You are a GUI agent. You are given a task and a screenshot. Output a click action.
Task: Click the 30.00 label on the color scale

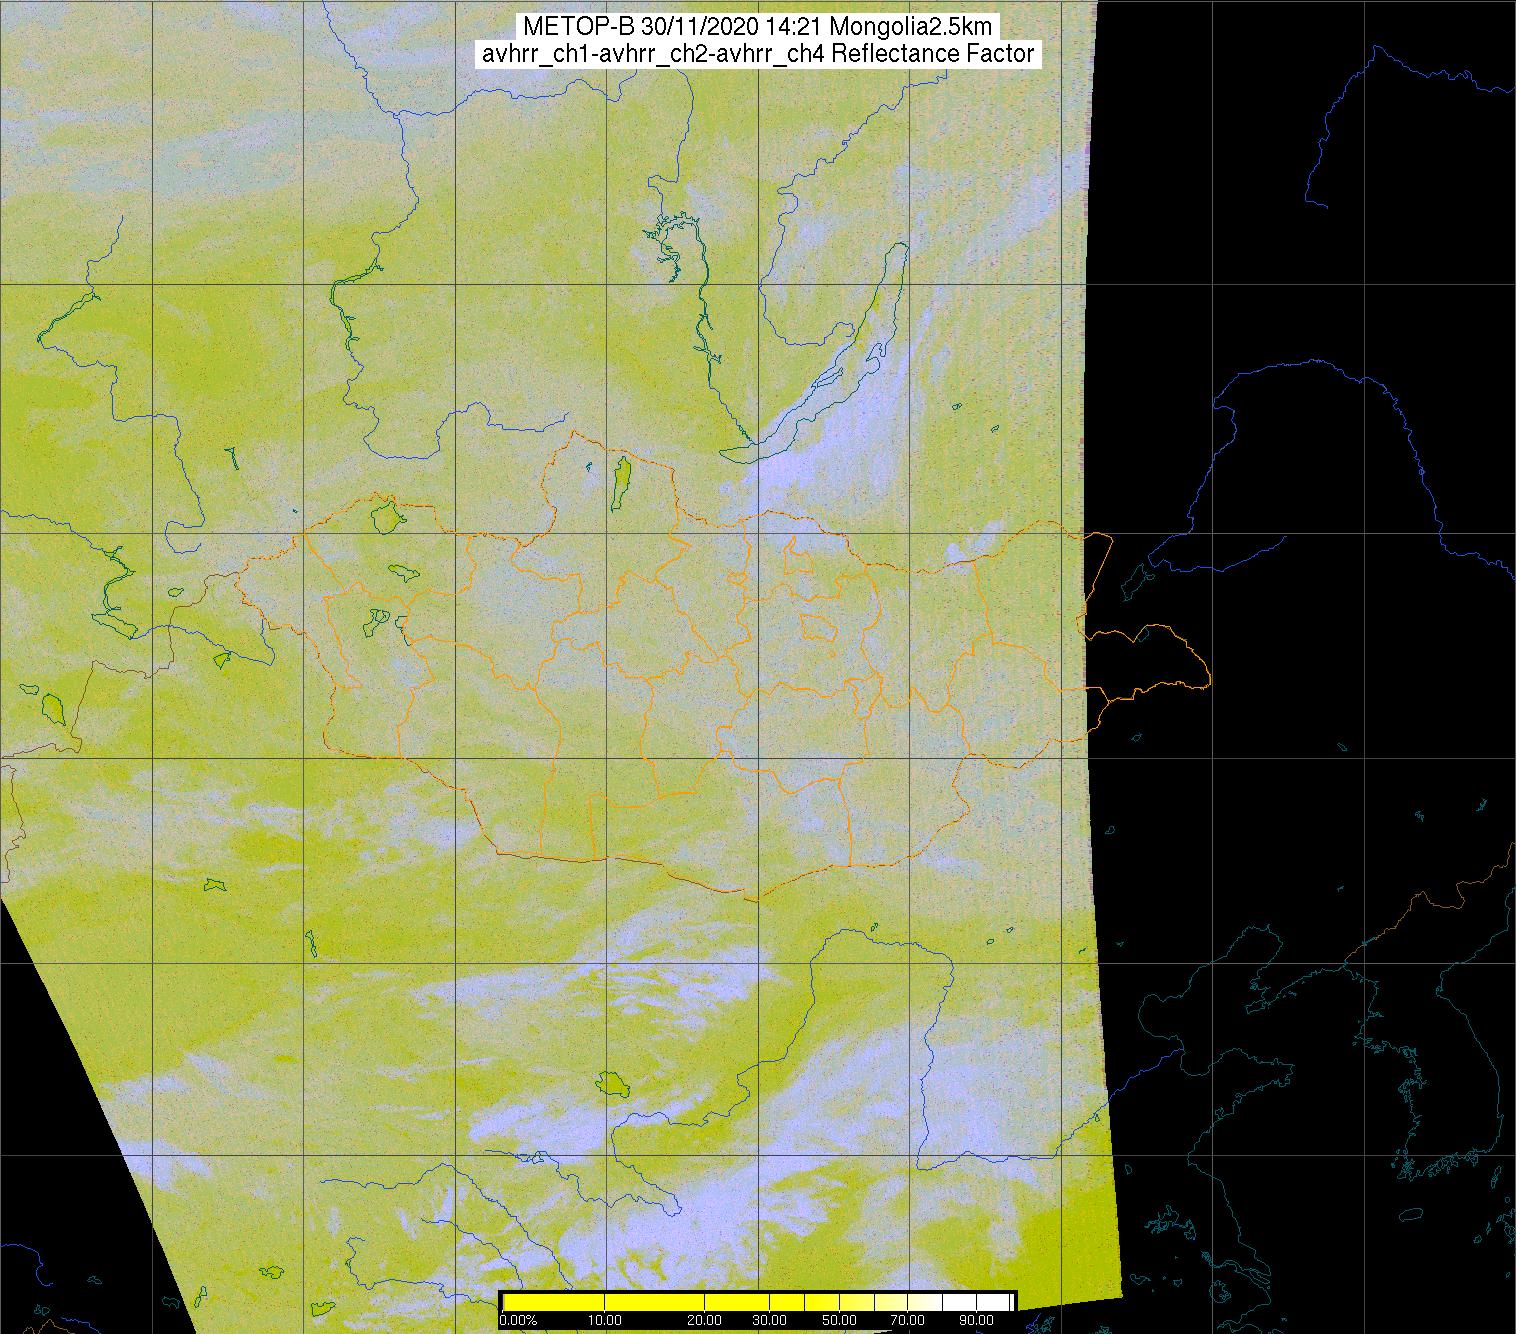click(771, 1320)
